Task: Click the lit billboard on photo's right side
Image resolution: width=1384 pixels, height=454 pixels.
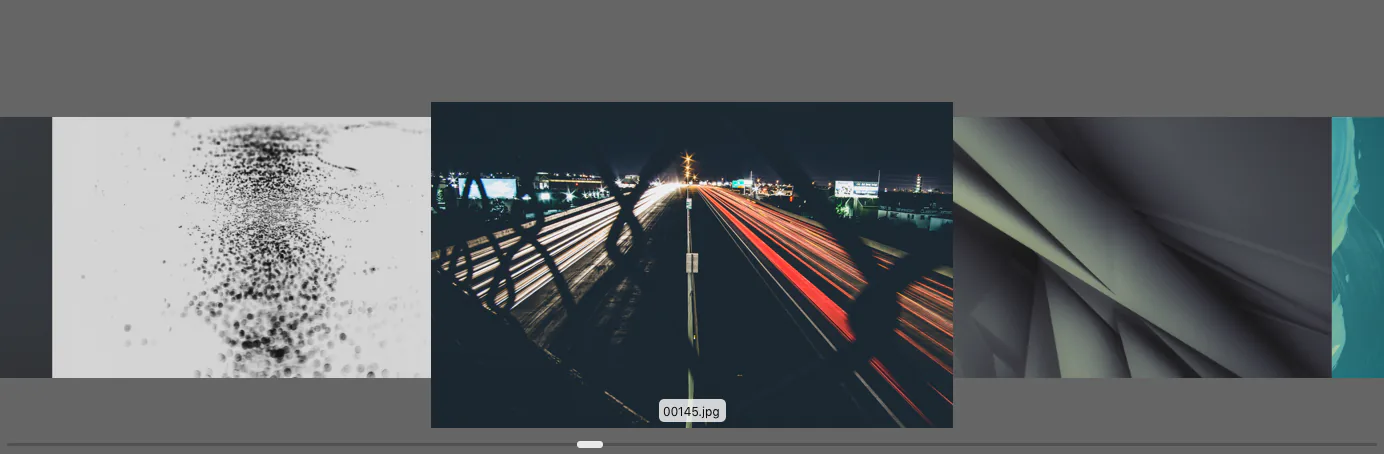Action: coord(857,188)
